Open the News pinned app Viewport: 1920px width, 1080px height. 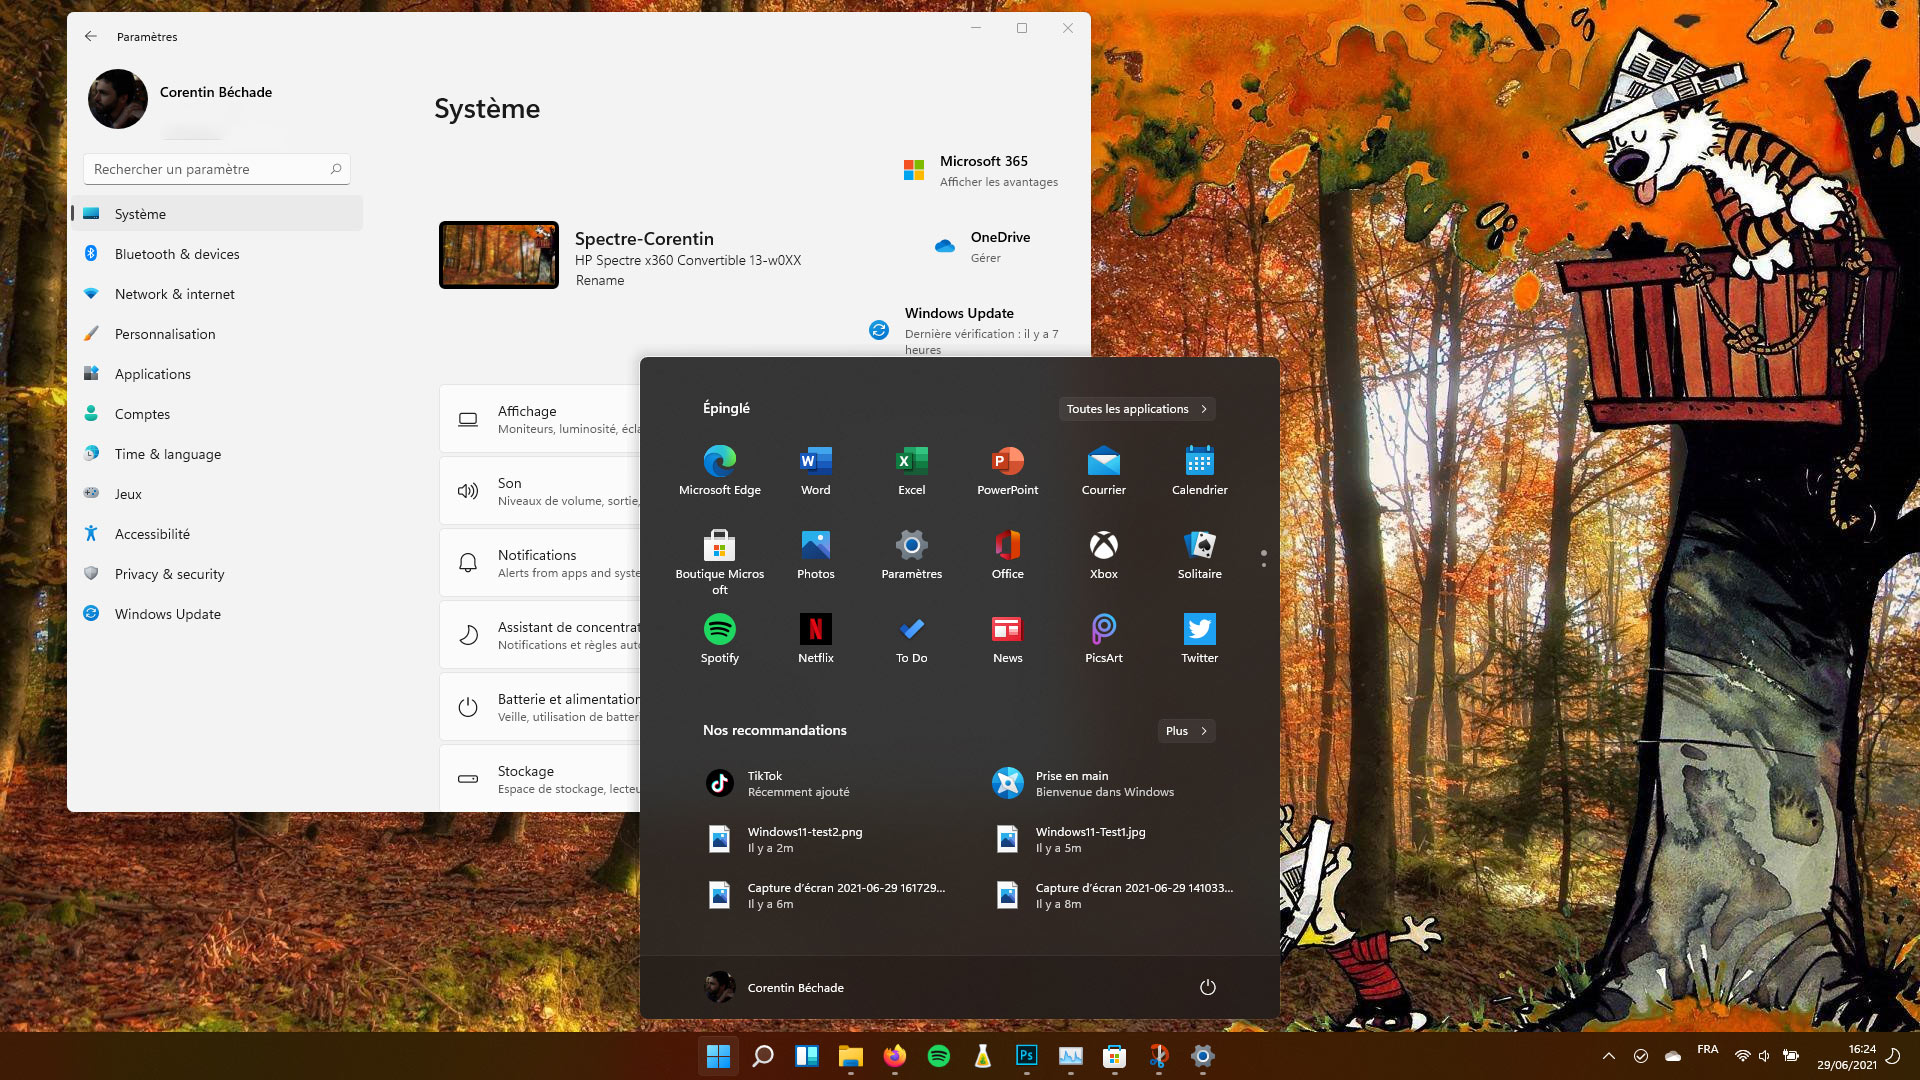(1007, 638)
